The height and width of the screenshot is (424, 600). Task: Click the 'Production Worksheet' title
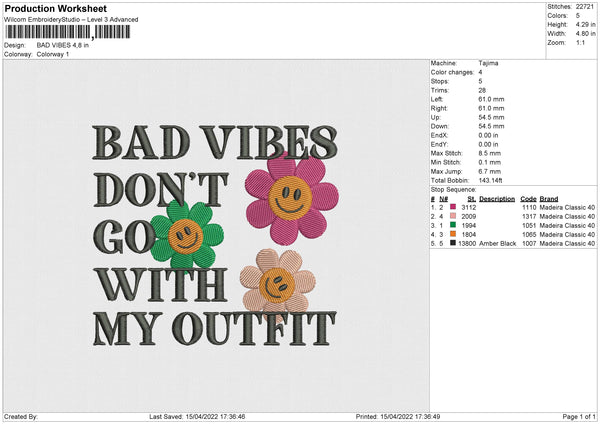55,8
